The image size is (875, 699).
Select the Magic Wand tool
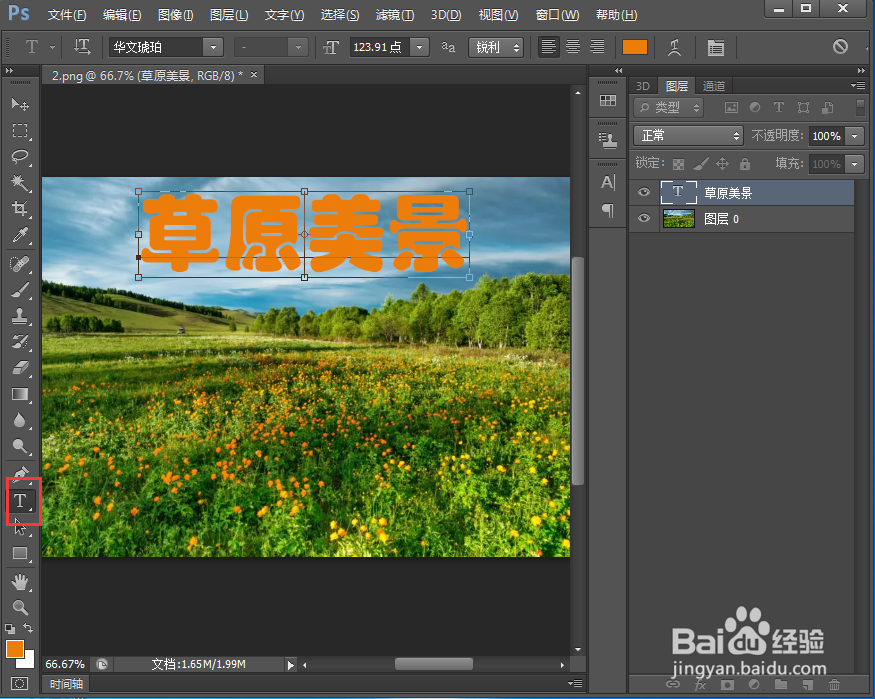click(x=22, y=184)
